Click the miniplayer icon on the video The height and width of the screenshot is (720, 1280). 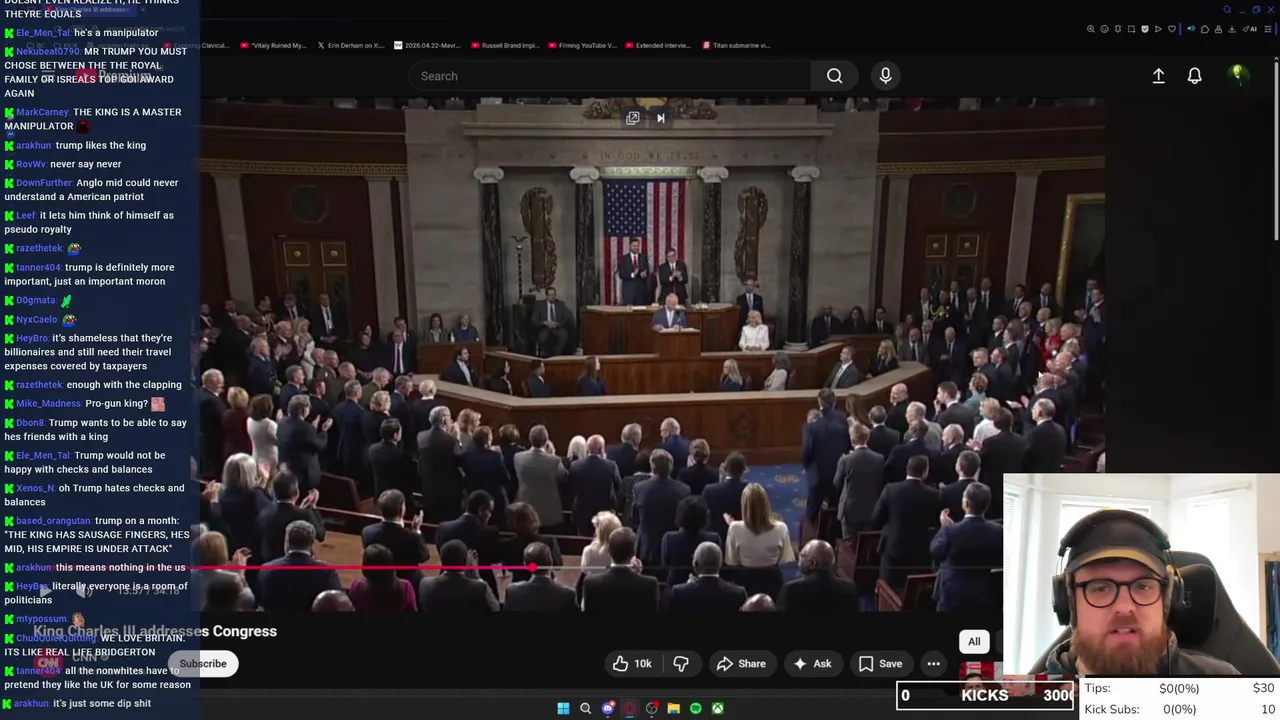pos(633,118)
